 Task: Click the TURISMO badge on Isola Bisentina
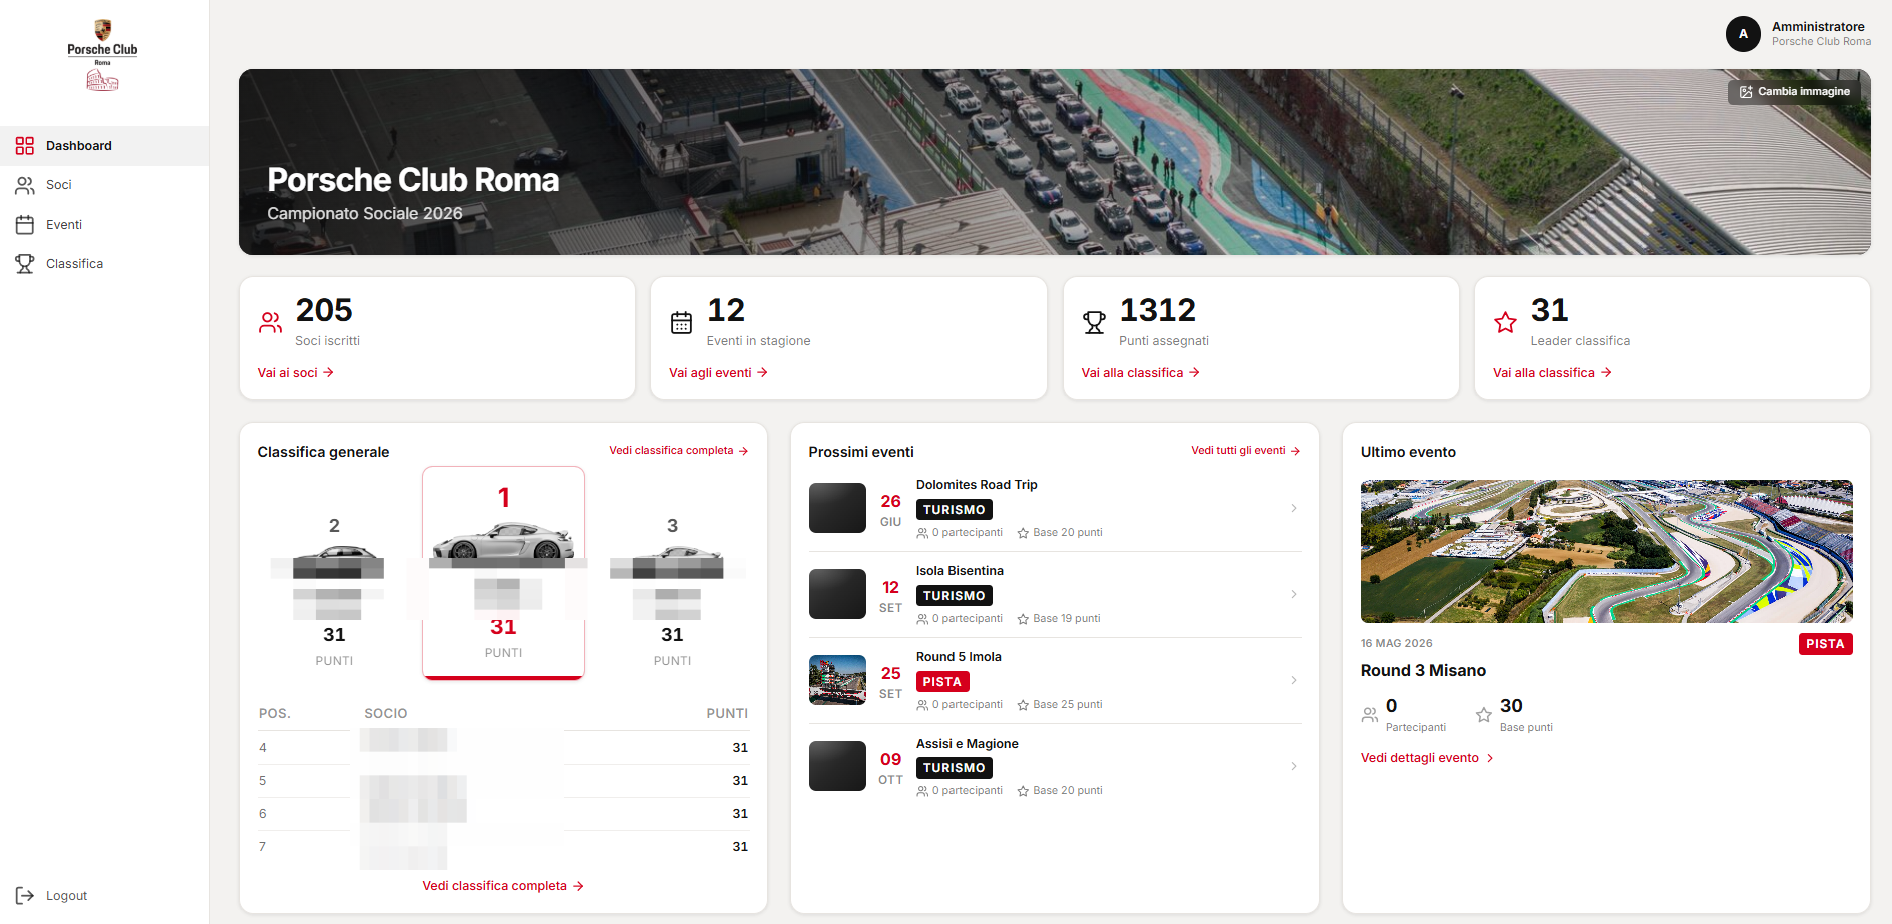954,596
